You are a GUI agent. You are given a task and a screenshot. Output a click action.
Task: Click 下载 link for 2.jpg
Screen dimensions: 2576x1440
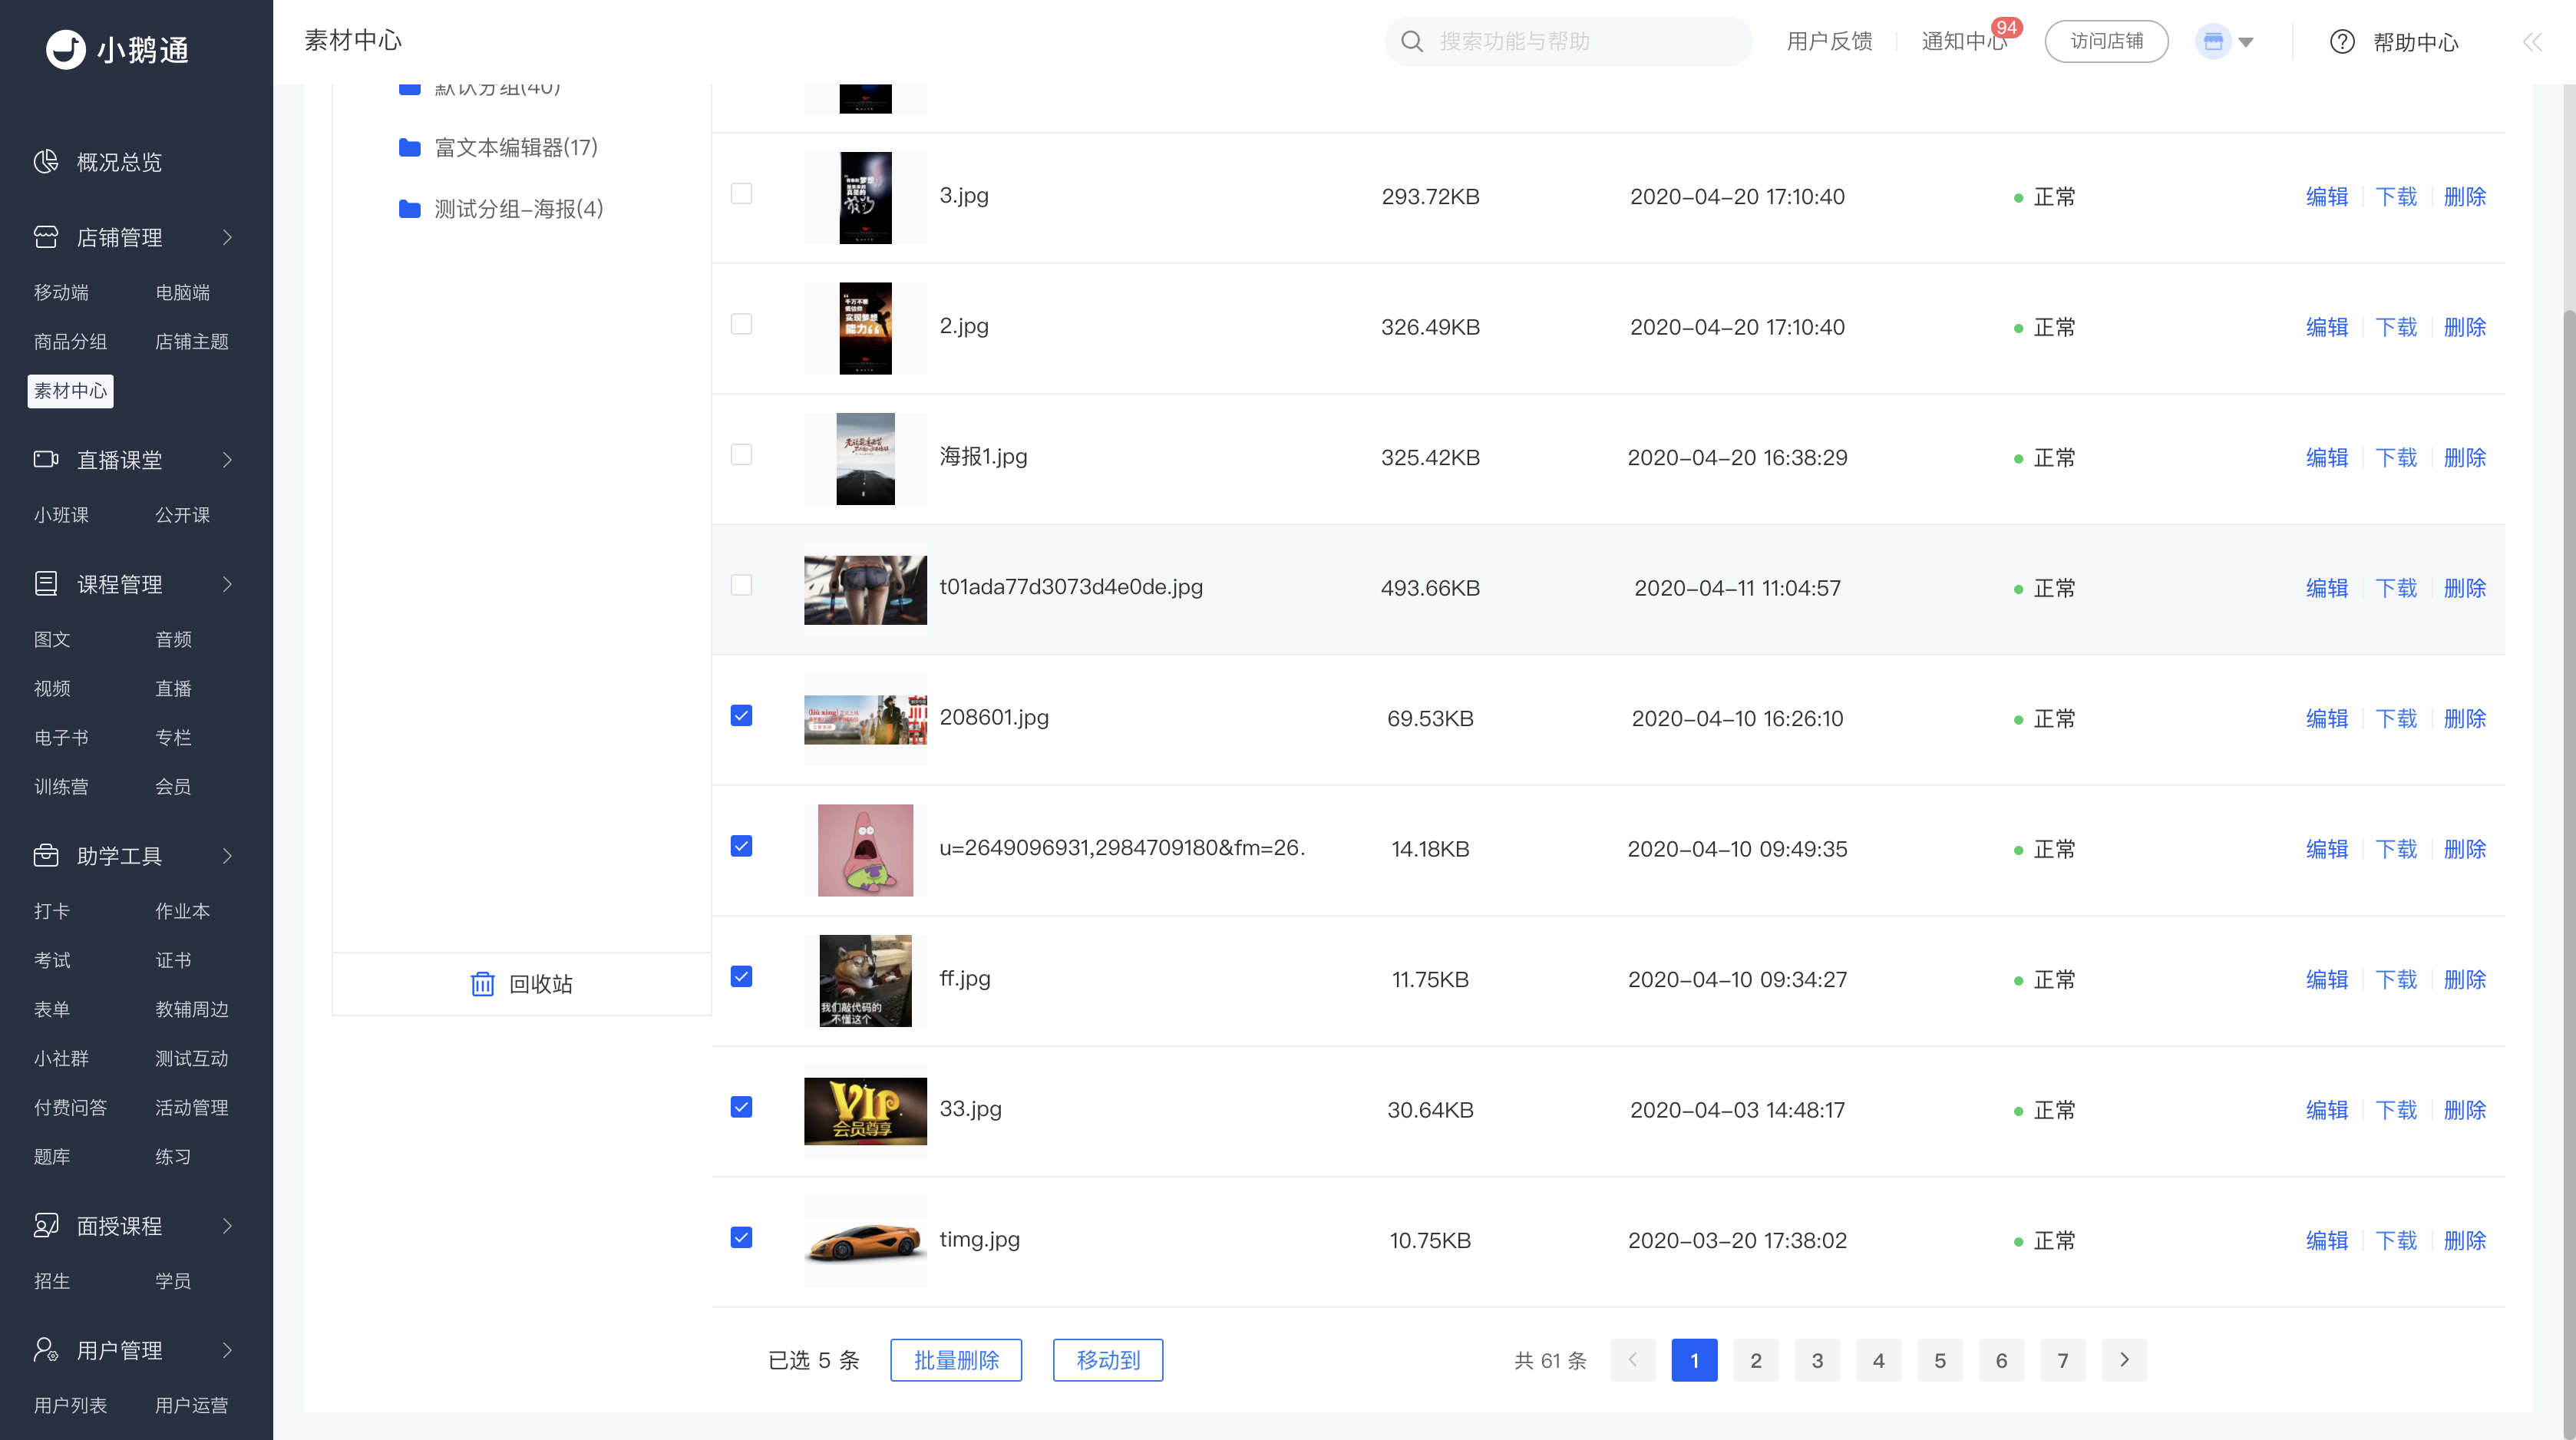(2396, 327)
